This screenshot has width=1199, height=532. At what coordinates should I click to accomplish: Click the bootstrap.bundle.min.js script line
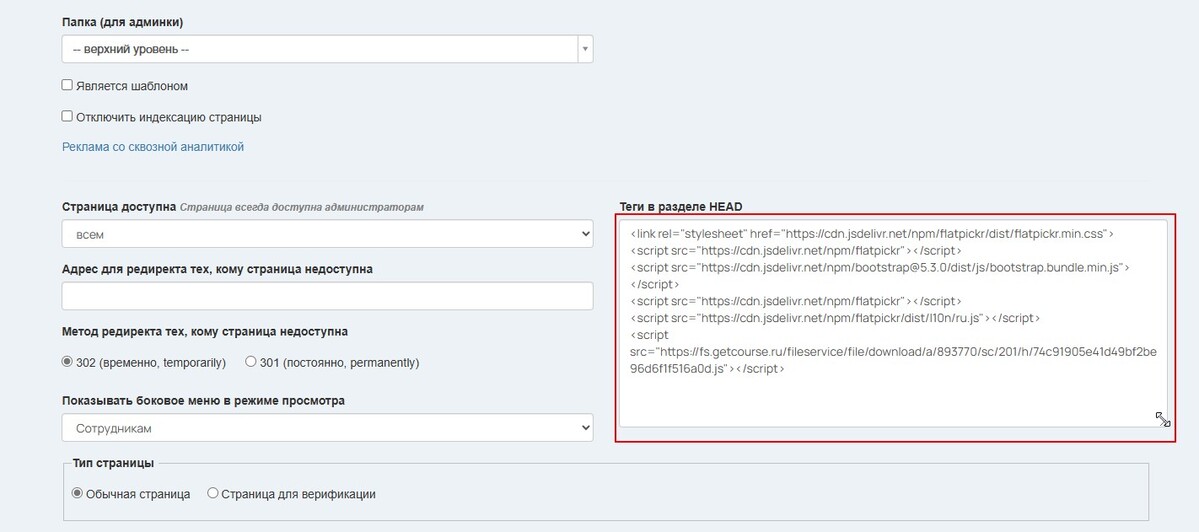coord(879,267)
